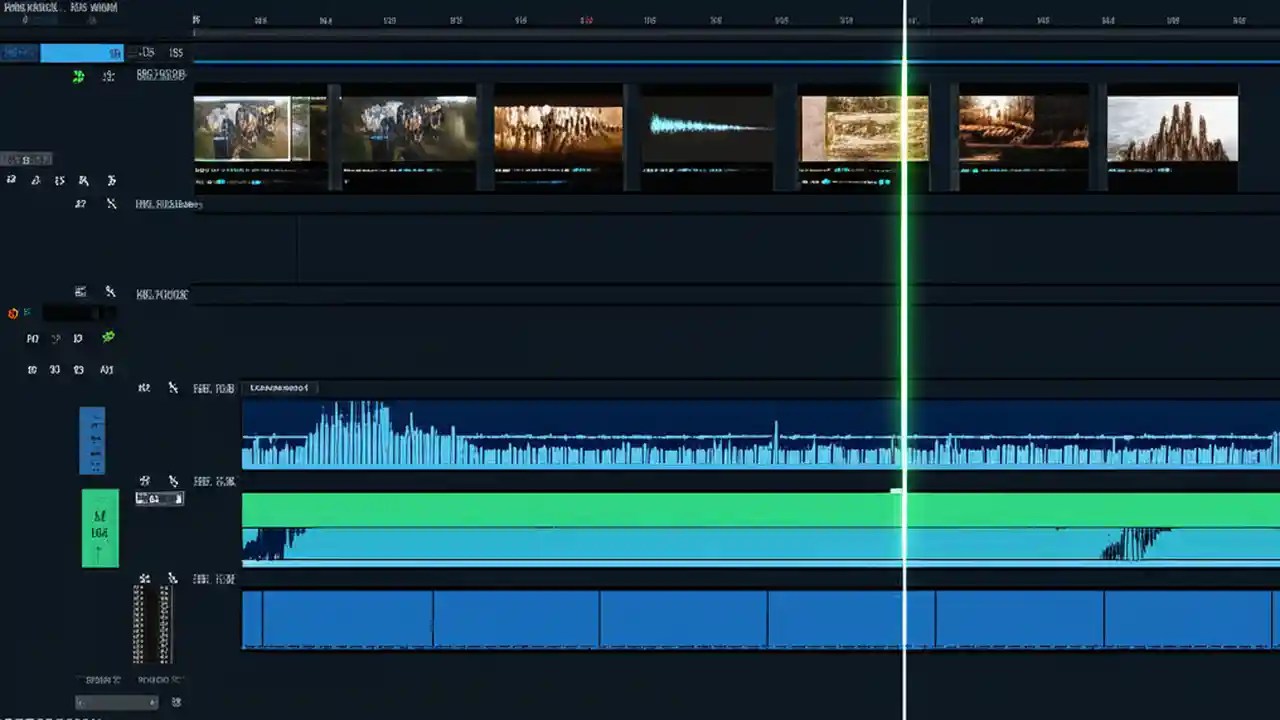This screenshot has height=720, width=1280.
Task: Open the timecode display dropdown near the top
Action: [147, 52]
